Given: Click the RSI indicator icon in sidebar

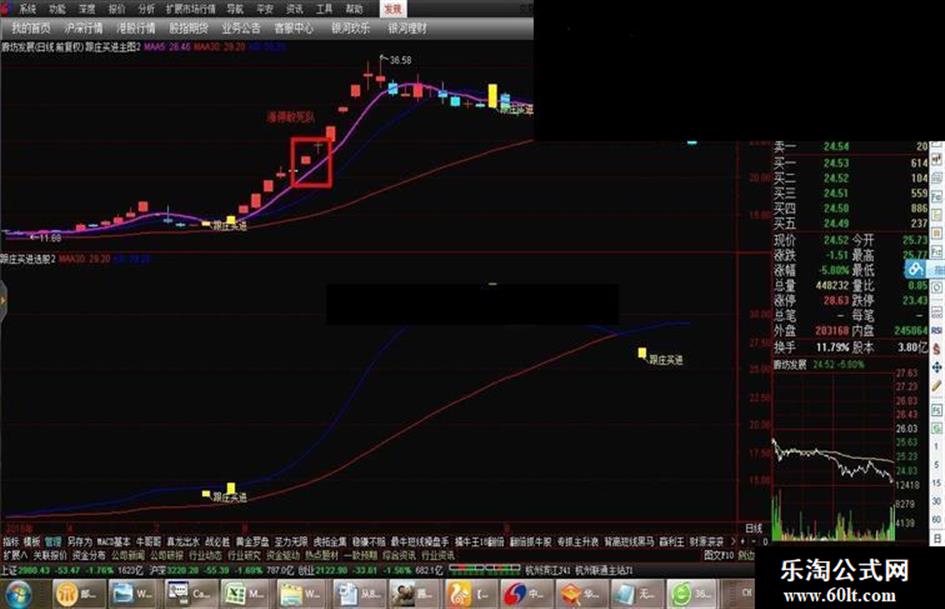Looking at the screenshot, I should pos(937,330).
